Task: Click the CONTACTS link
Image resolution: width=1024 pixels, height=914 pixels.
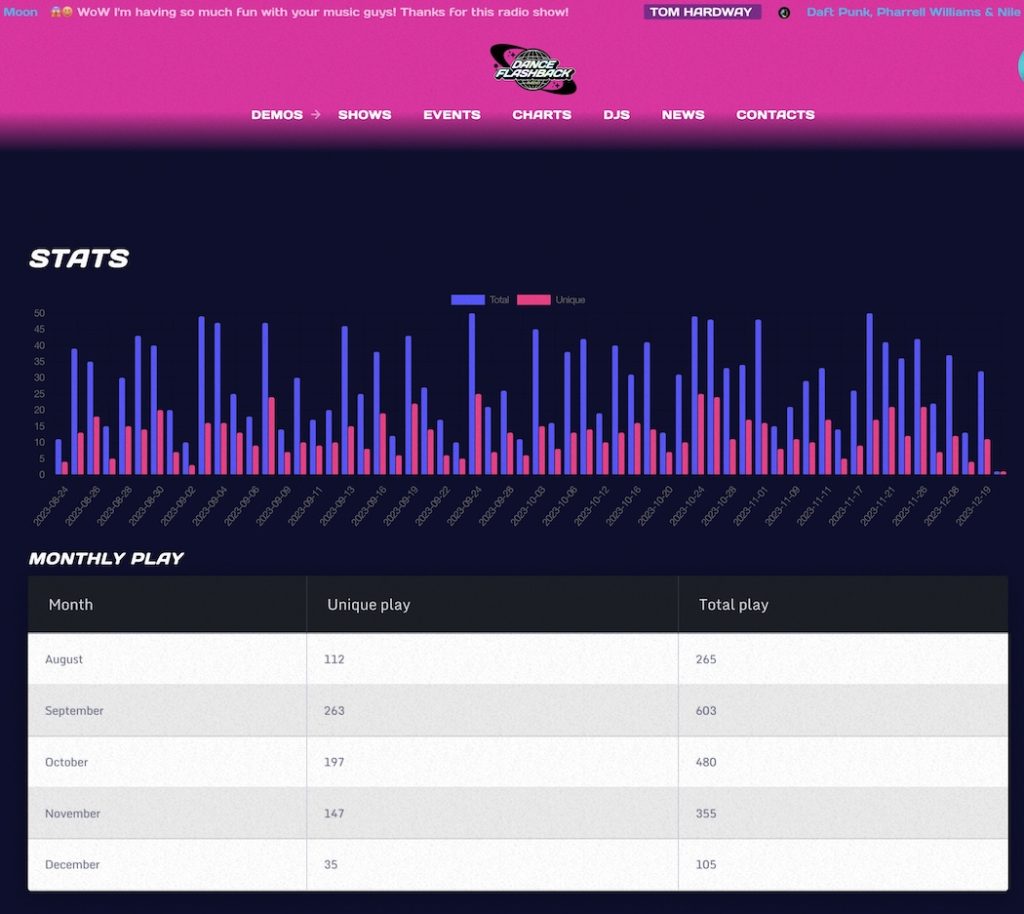Action: coord(775,114)
